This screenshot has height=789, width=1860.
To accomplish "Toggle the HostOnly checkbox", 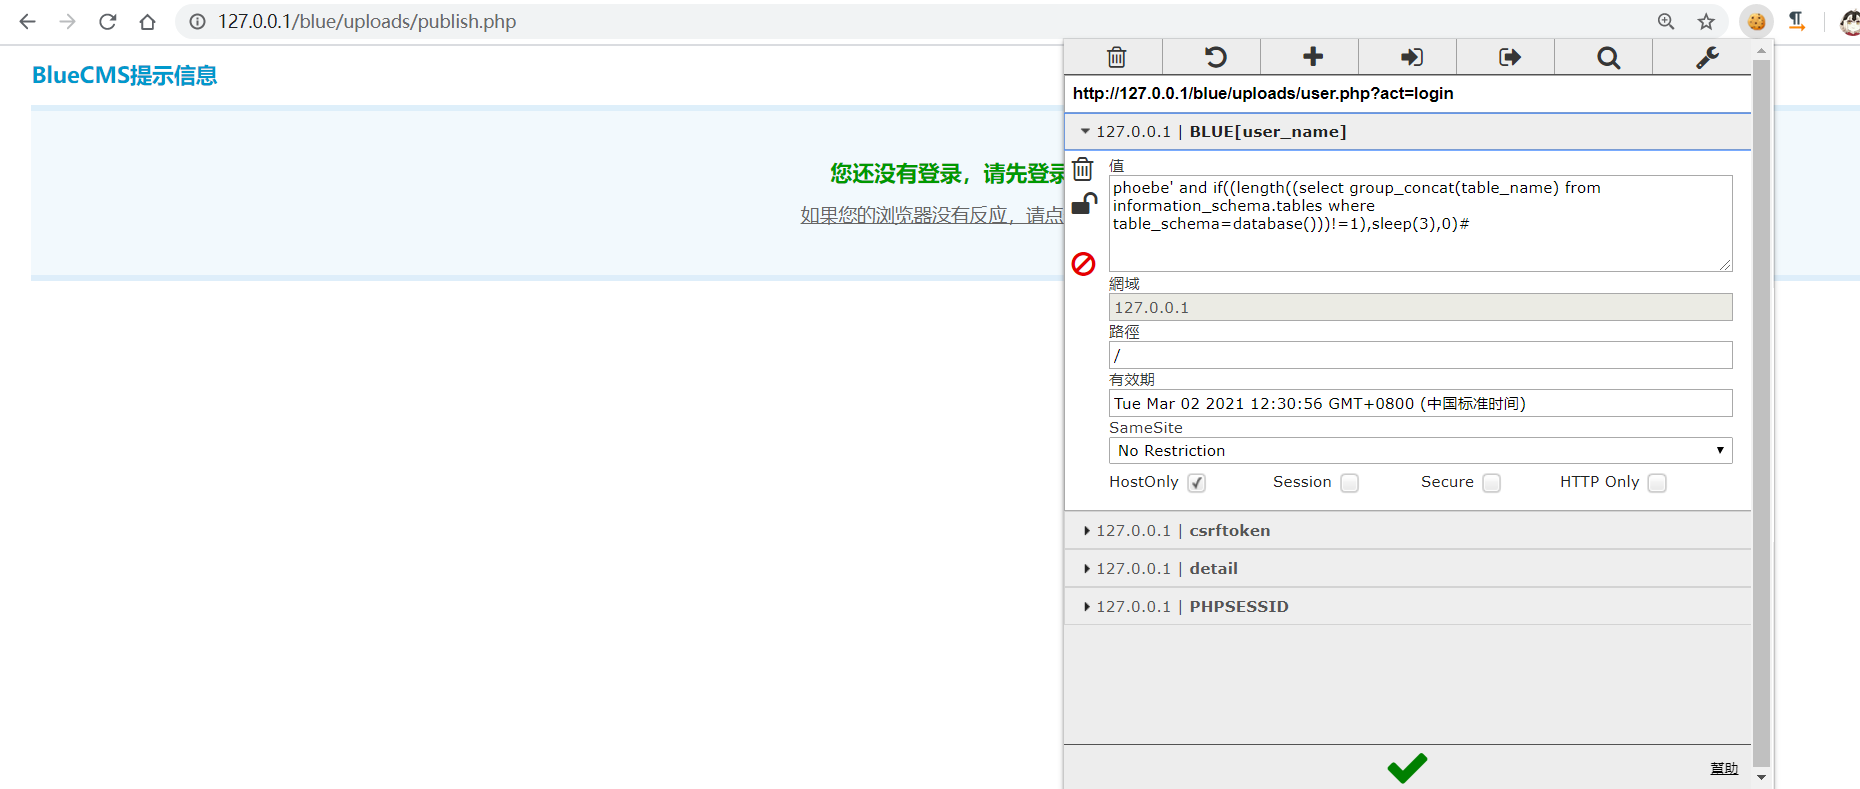I will [x=1197, y=483].
